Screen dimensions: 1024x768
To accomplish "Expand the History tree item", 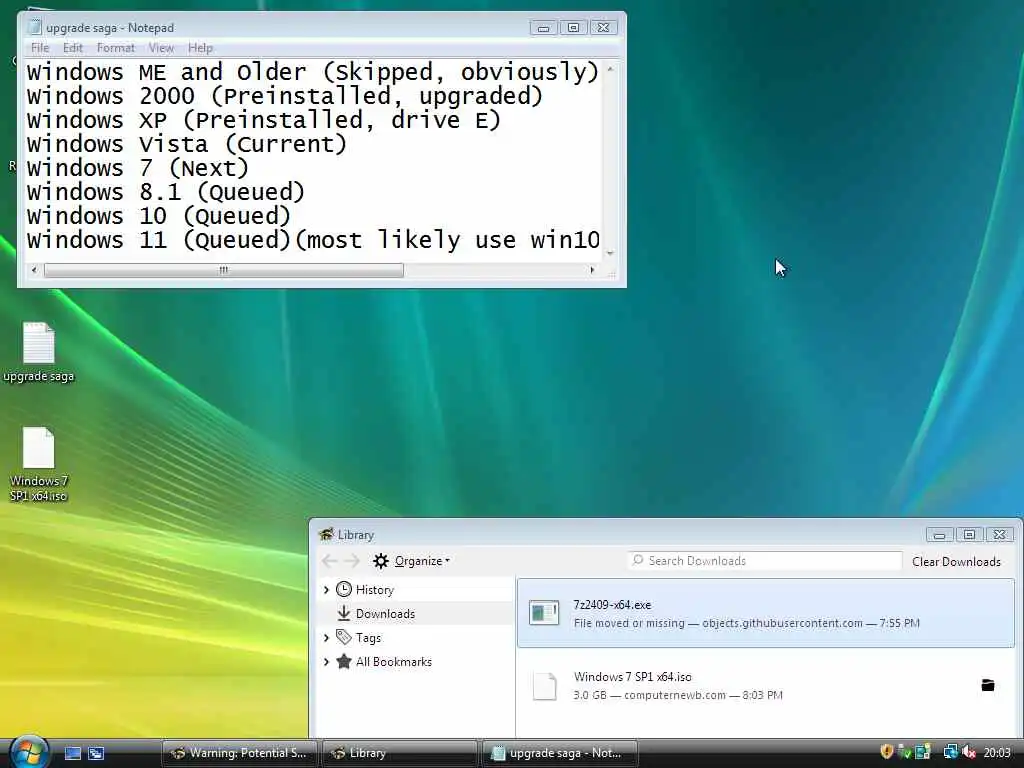I will pos(327,590).
